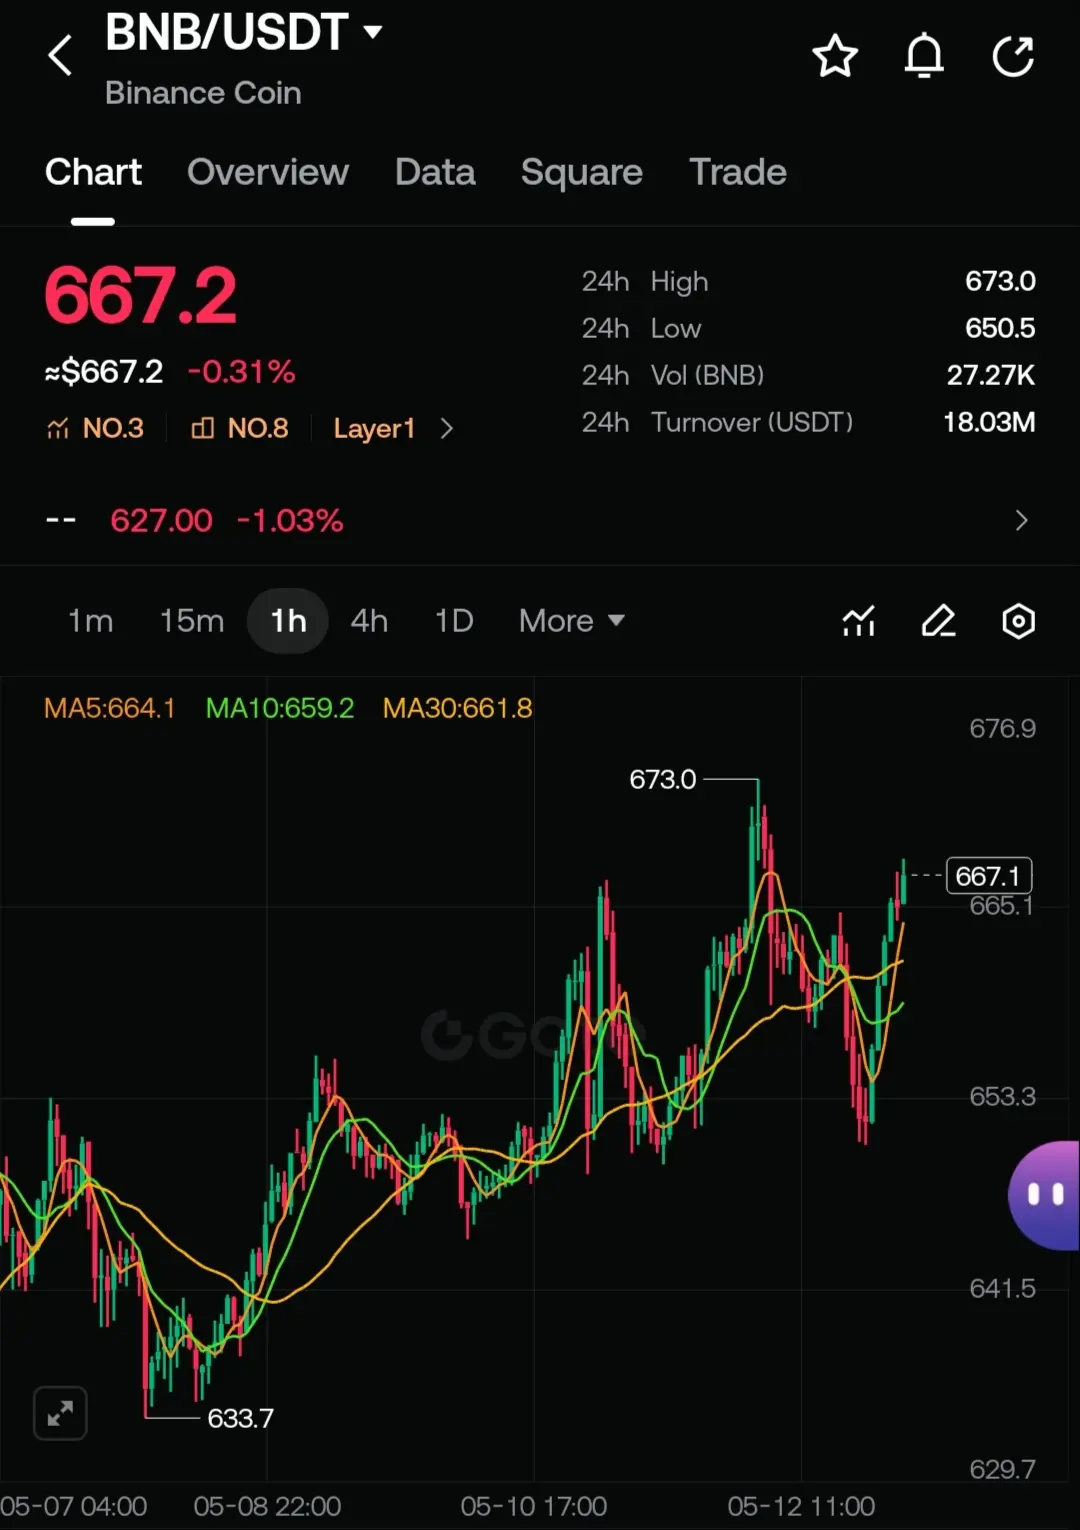1080x1530 pixels.
Task: Open the More timeframes dropdown
Action: (572, 621)
